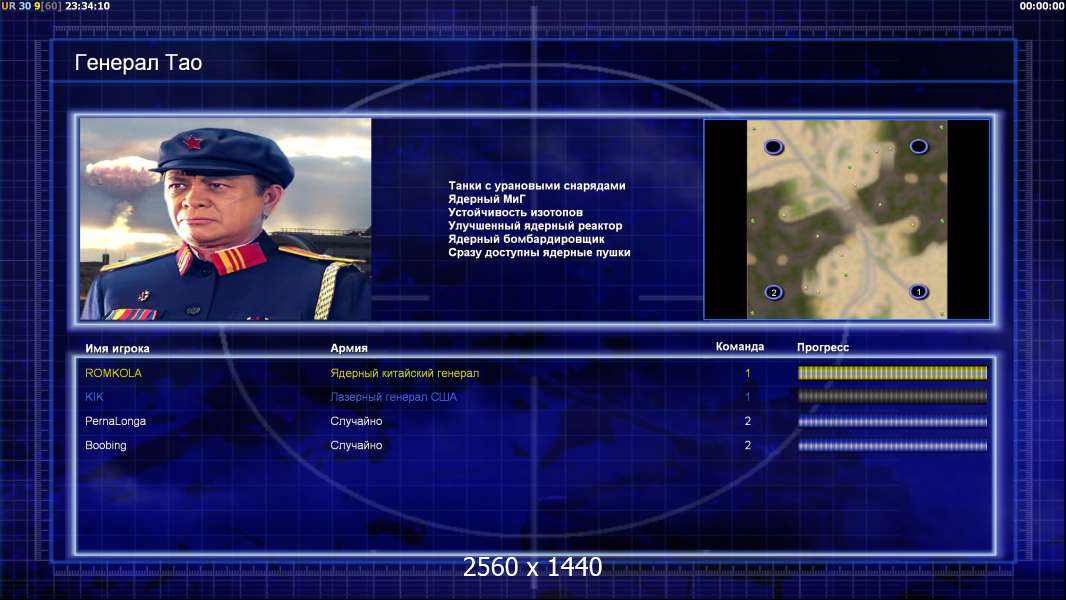The width and height of the screenshot is (1066, 600).
Task: Click the Прогресс column header
Action: (x=823, y=347)
